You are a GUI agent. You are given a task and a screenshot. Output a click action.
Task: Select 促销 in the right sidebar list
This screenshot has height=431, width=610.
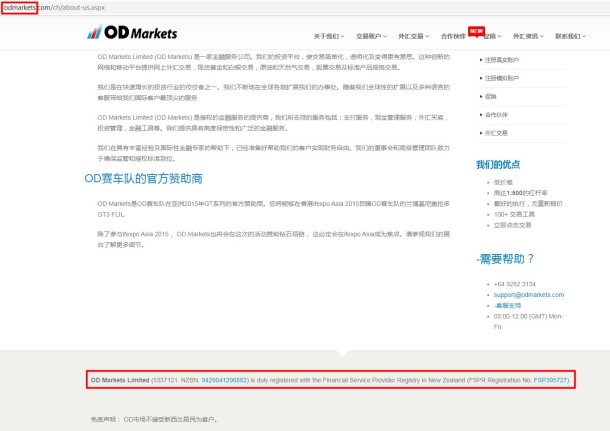tap(491, 96)
